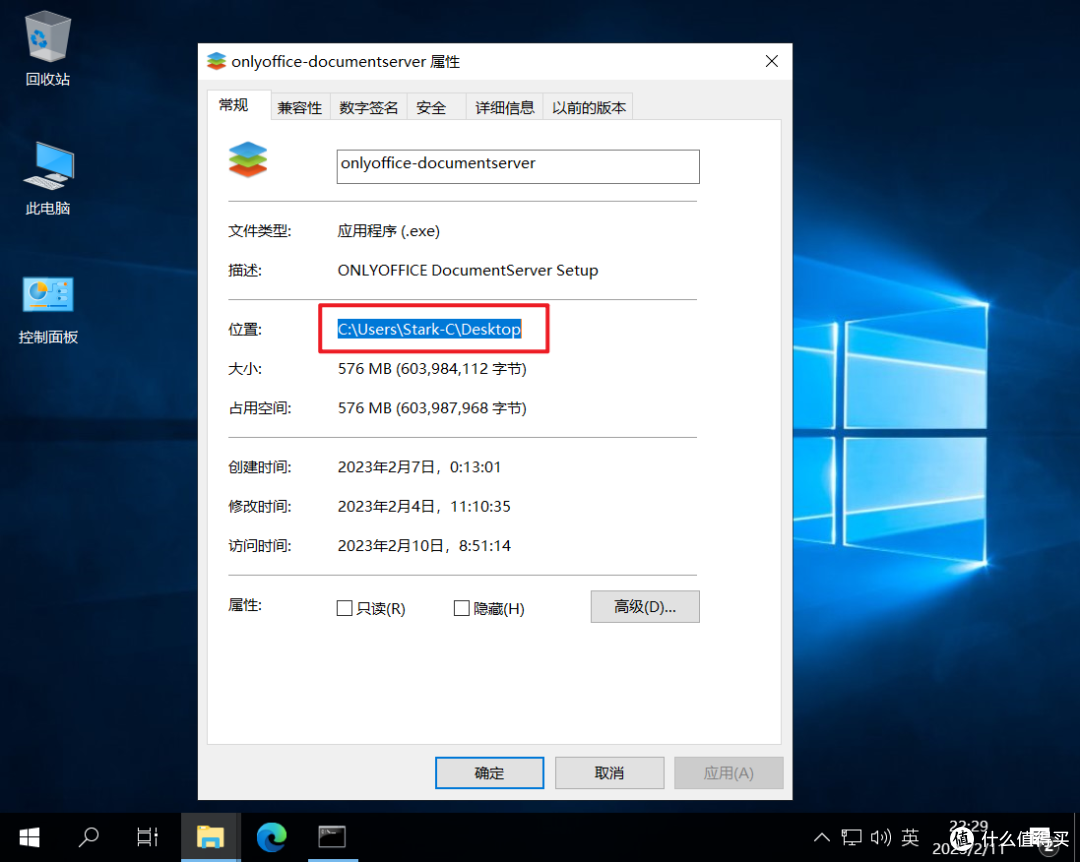Image resolution: width=1080 pixels, height=862 pixels.
Task: Open Task View on the taskbar
Action: click(147, 837)
